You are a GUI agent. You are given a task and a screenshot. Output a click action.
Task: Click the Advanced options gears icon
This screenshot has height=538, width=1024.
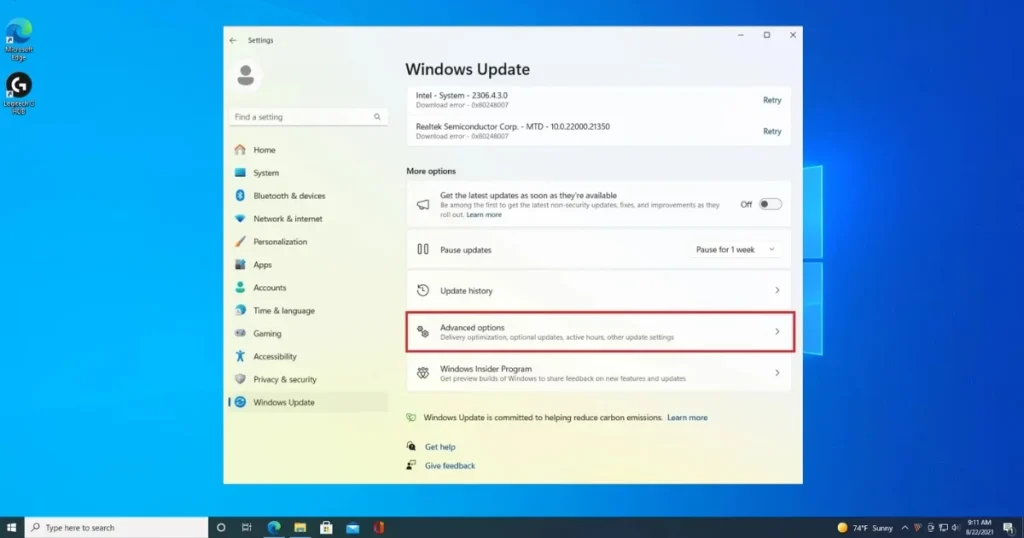click(423, 332)
